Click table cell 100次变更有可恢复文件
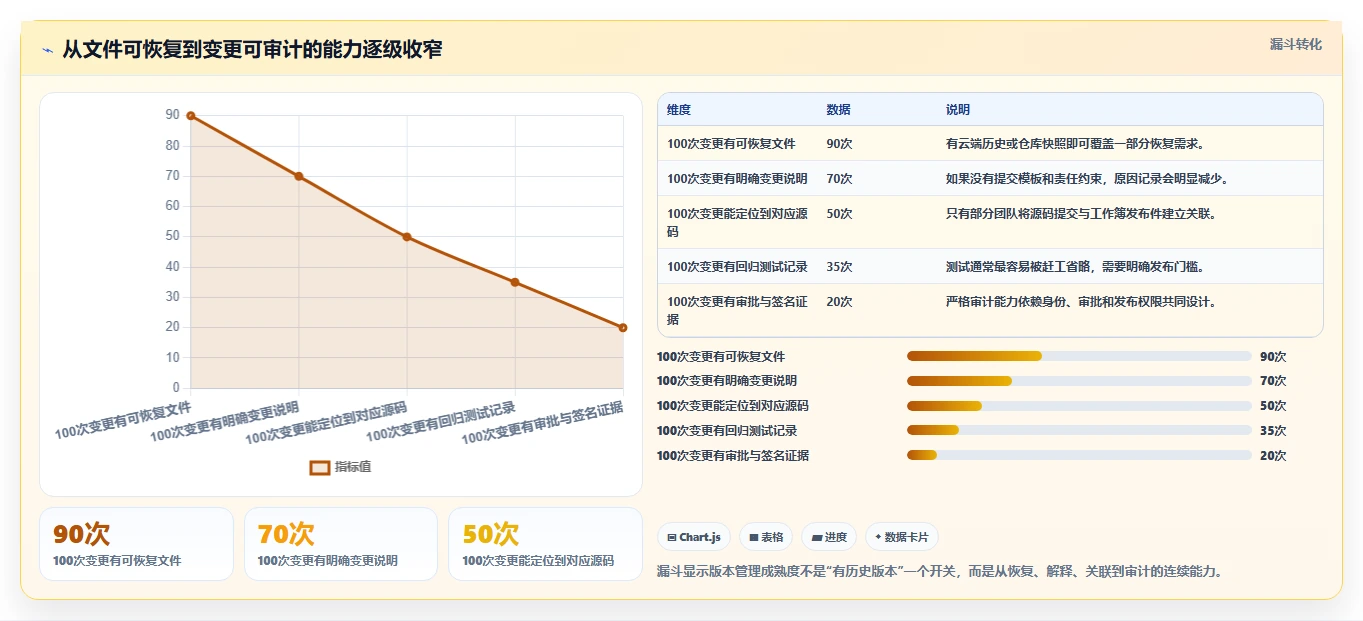1363x621 pixels. (731, 144)
